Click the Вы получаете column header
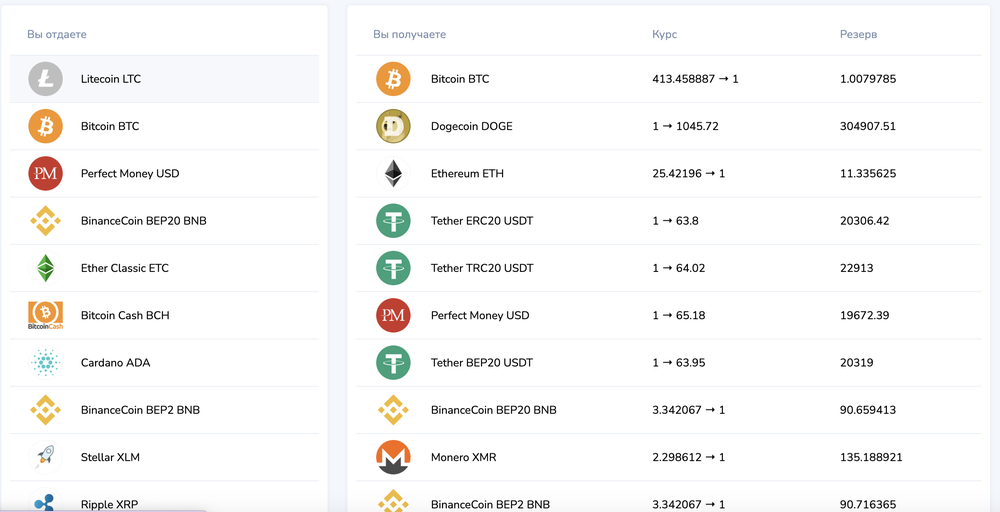This screenshot has height=512, width=1000. tap(409, 34)
